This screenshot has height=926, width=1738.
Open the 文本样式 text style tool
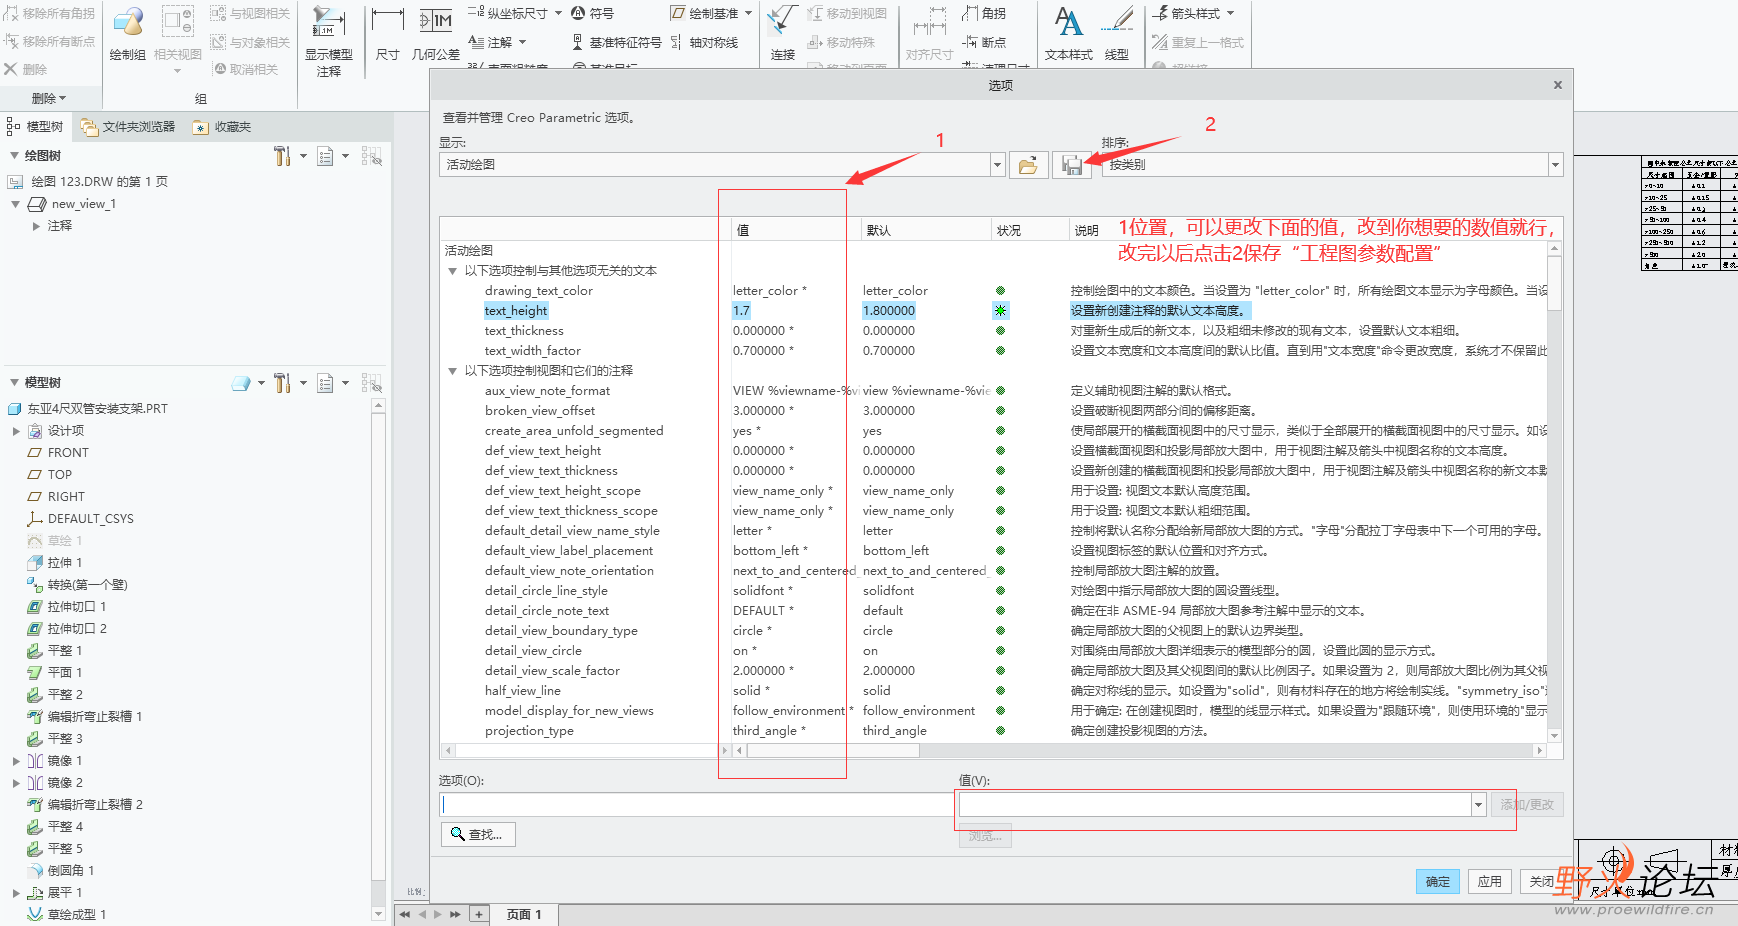(1069, 34)
